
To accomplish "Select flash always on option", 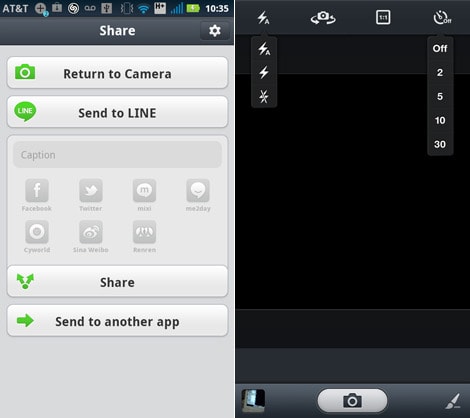I will [x=264, y=72].
